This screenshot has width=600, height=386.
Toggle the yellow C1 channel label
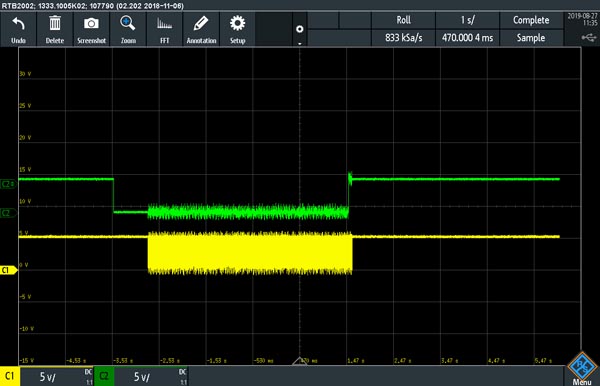(x=10, y=376)
